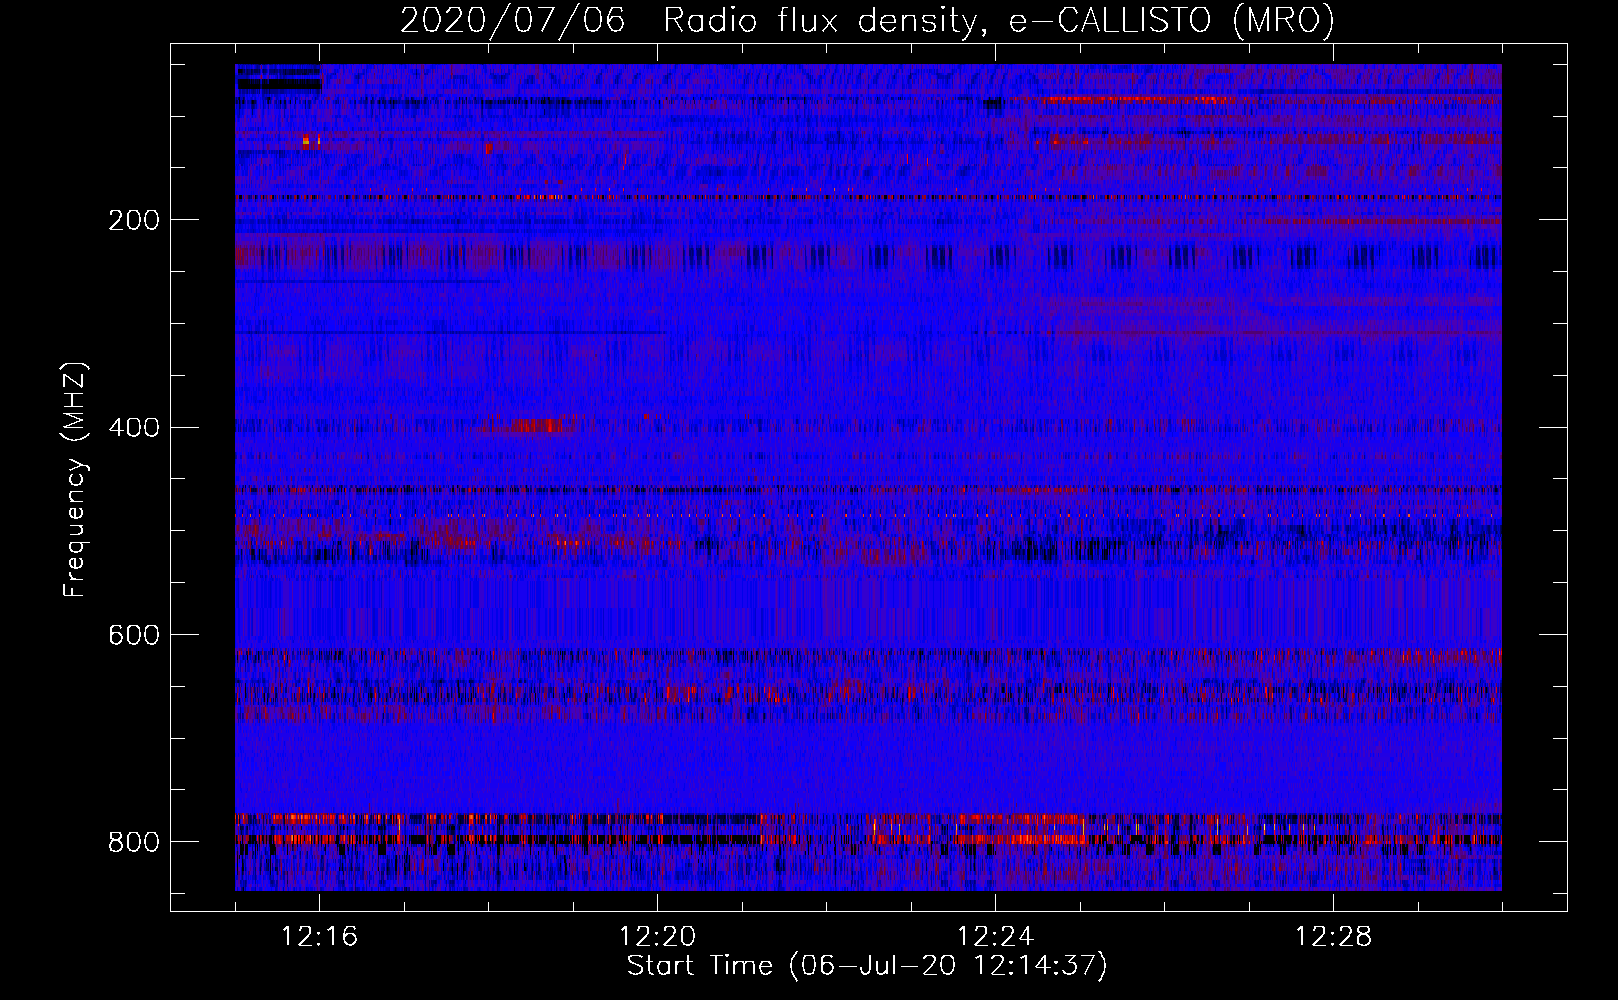Select the 600 frequency tick label
This screenshot has height=1000, width=1618.
tap(134, 636)
